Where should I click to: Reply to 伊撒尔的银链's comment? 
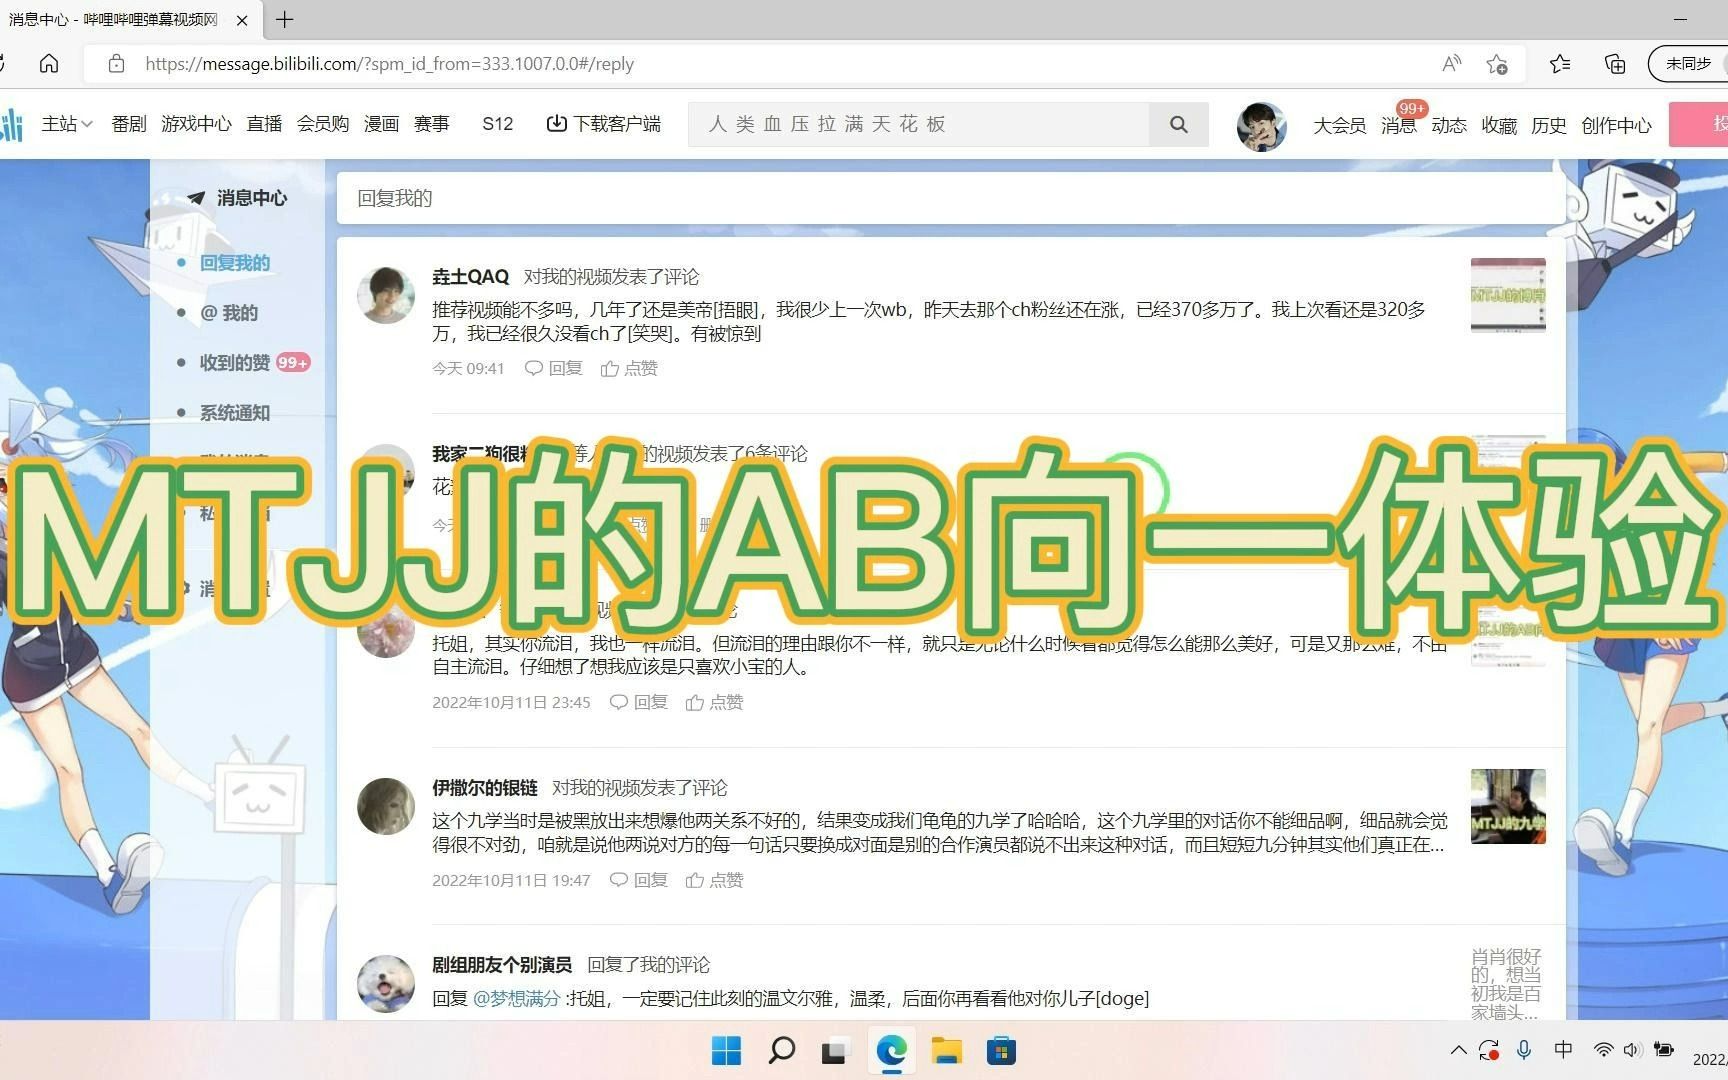click(x=639, y=880)
